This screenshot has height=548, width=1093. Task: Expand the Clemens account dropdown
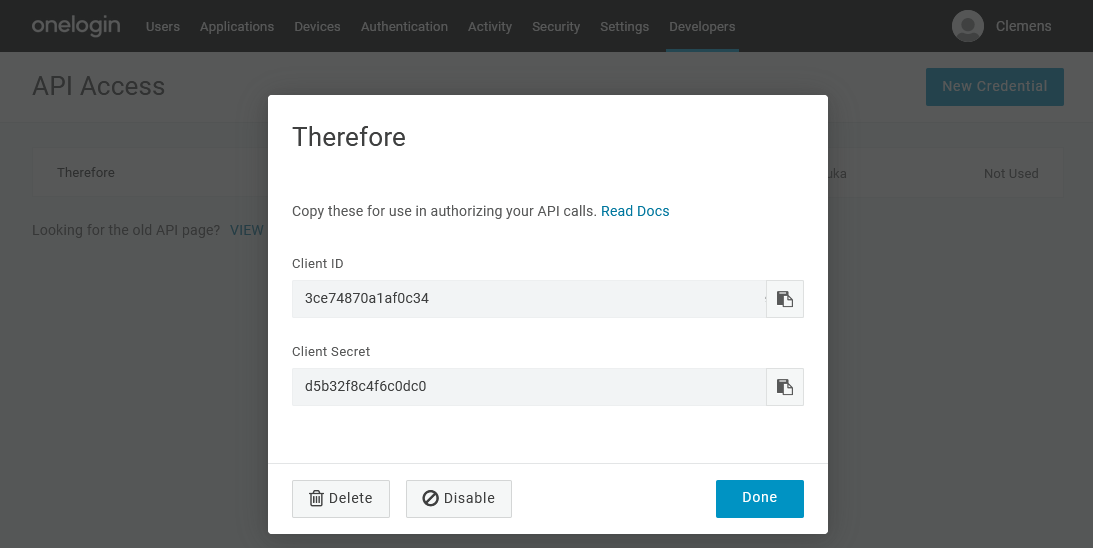click(1023, 26)
